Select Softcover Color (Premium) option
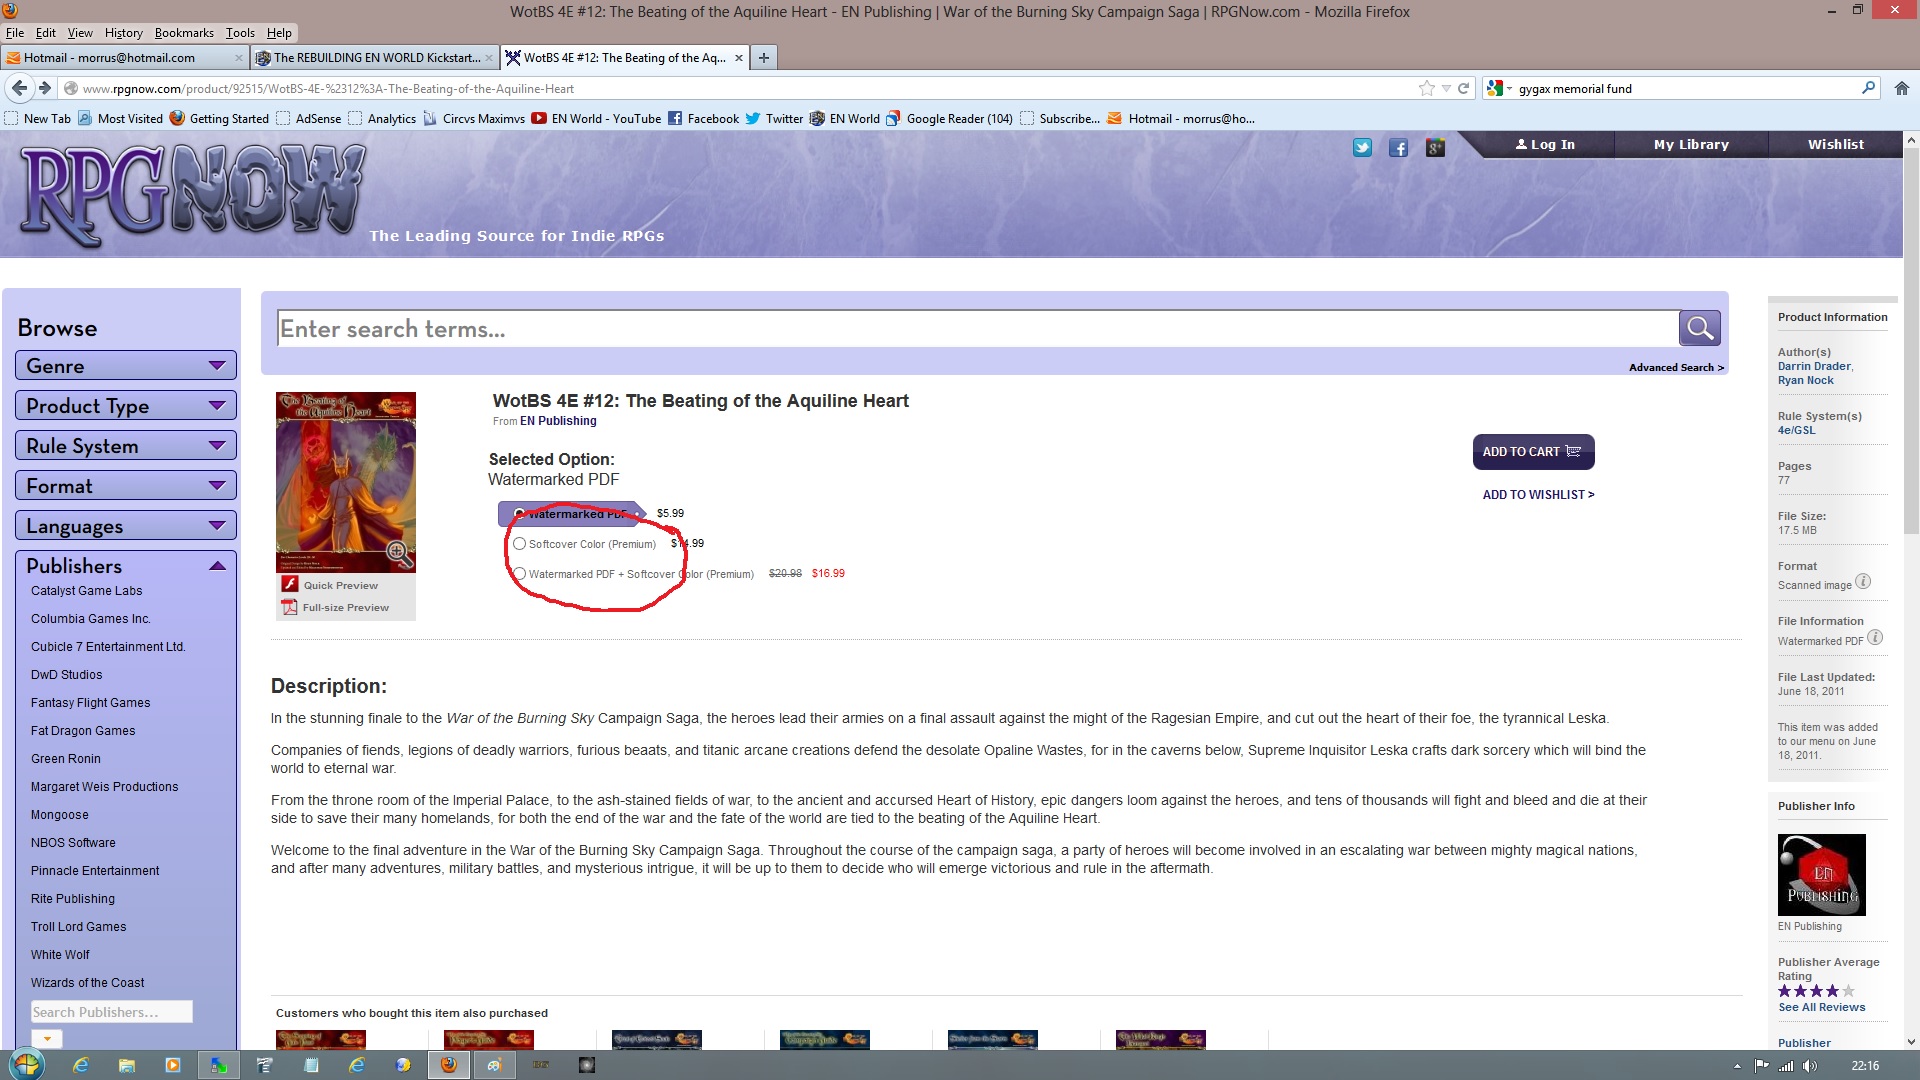Image resolution: width=1920 pixels, height=1080 pixels. [520, 544]
